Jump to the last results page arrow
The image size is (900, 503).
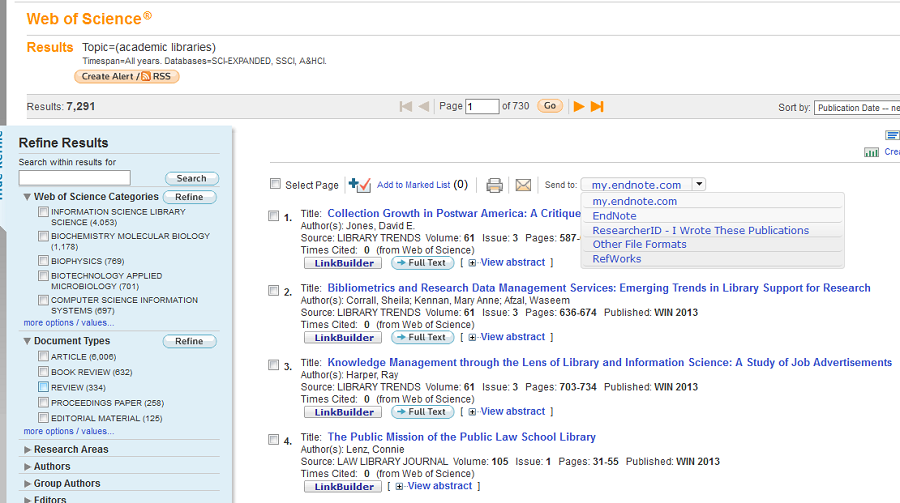click(597, 107)
